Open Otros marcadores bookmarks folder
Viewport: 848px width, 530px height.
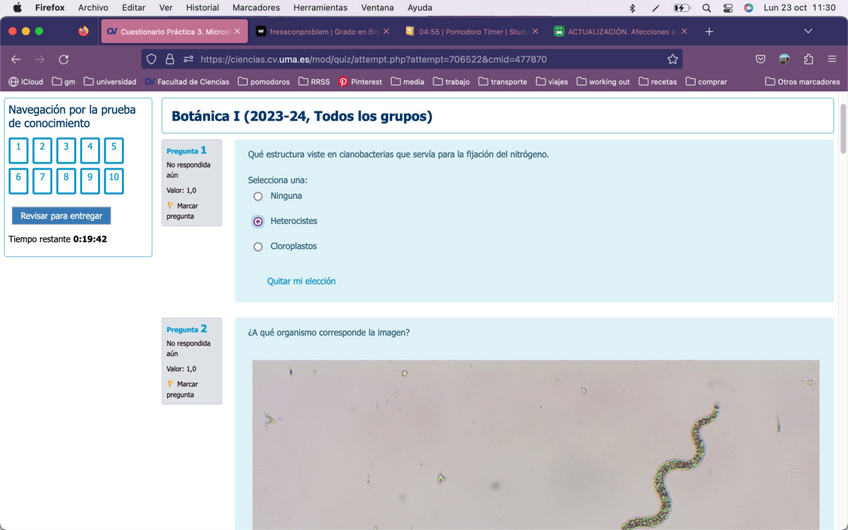[x=802, y=82]
